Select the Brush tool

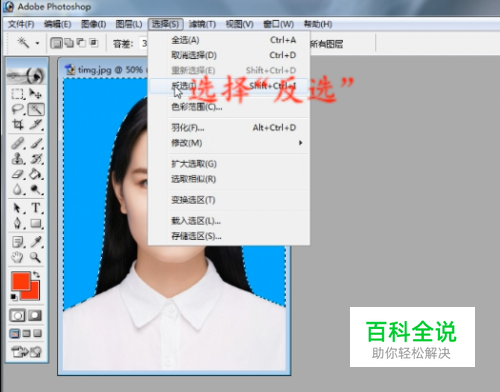(x=36, y=143)
